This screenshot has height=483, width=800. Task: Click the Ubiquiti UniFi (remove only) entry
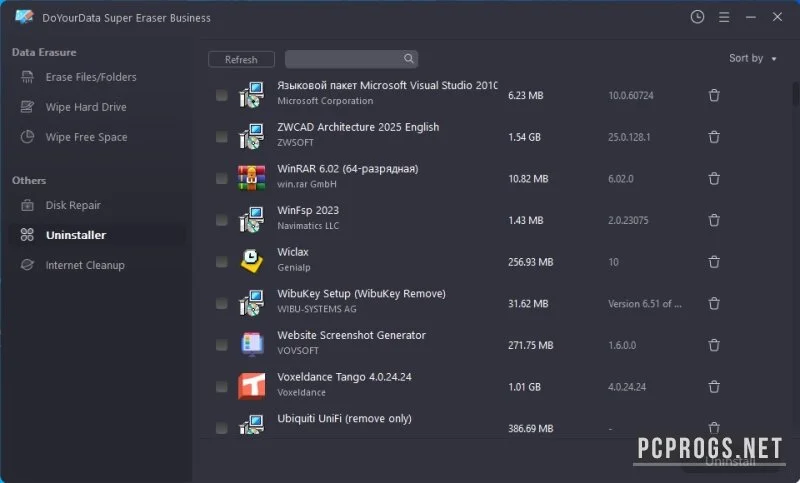(x=344, y=418)
